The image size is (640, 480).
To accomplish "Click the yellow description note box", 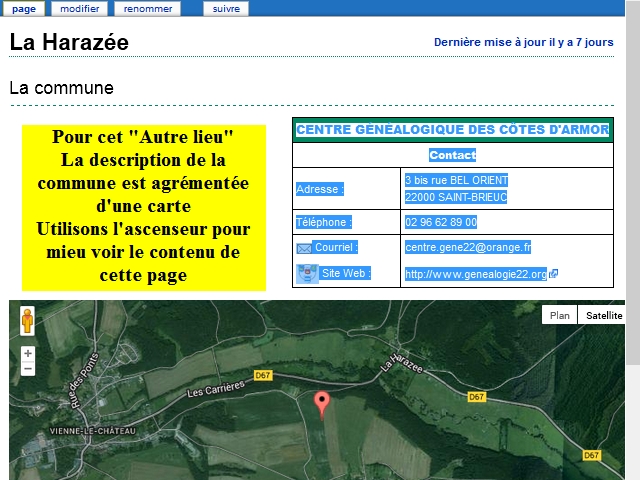I will (143, 206).
